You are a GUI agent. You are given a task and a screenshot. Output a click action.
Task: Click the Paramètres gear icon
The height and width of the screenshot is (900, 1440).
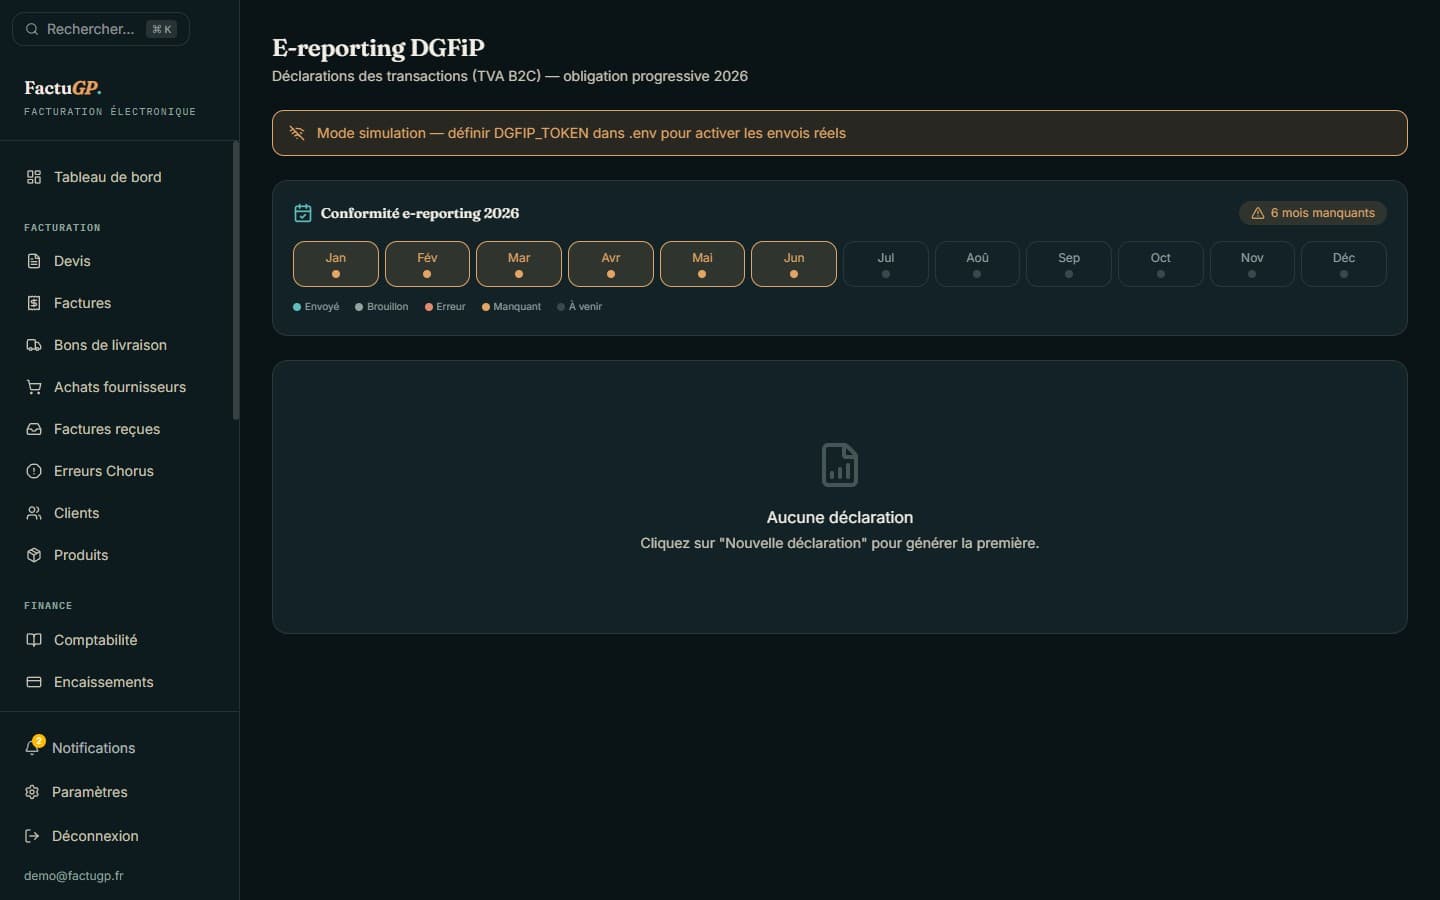[x=32, y=792]
